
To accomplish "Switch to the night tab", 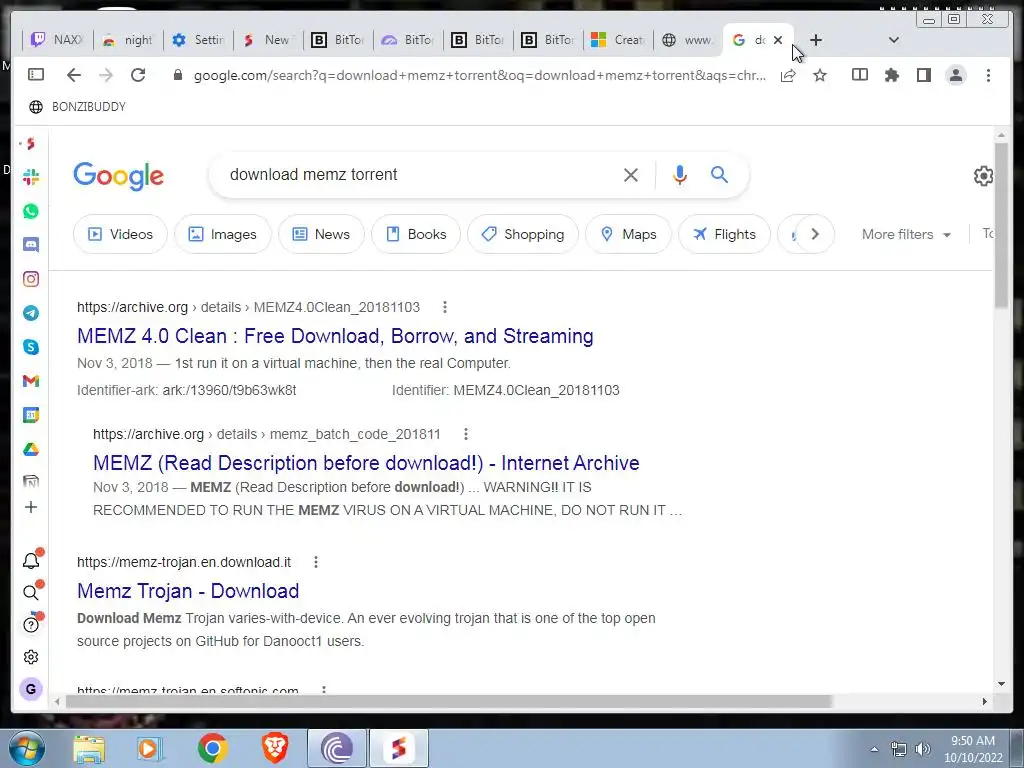I will (x=128, y=40).
